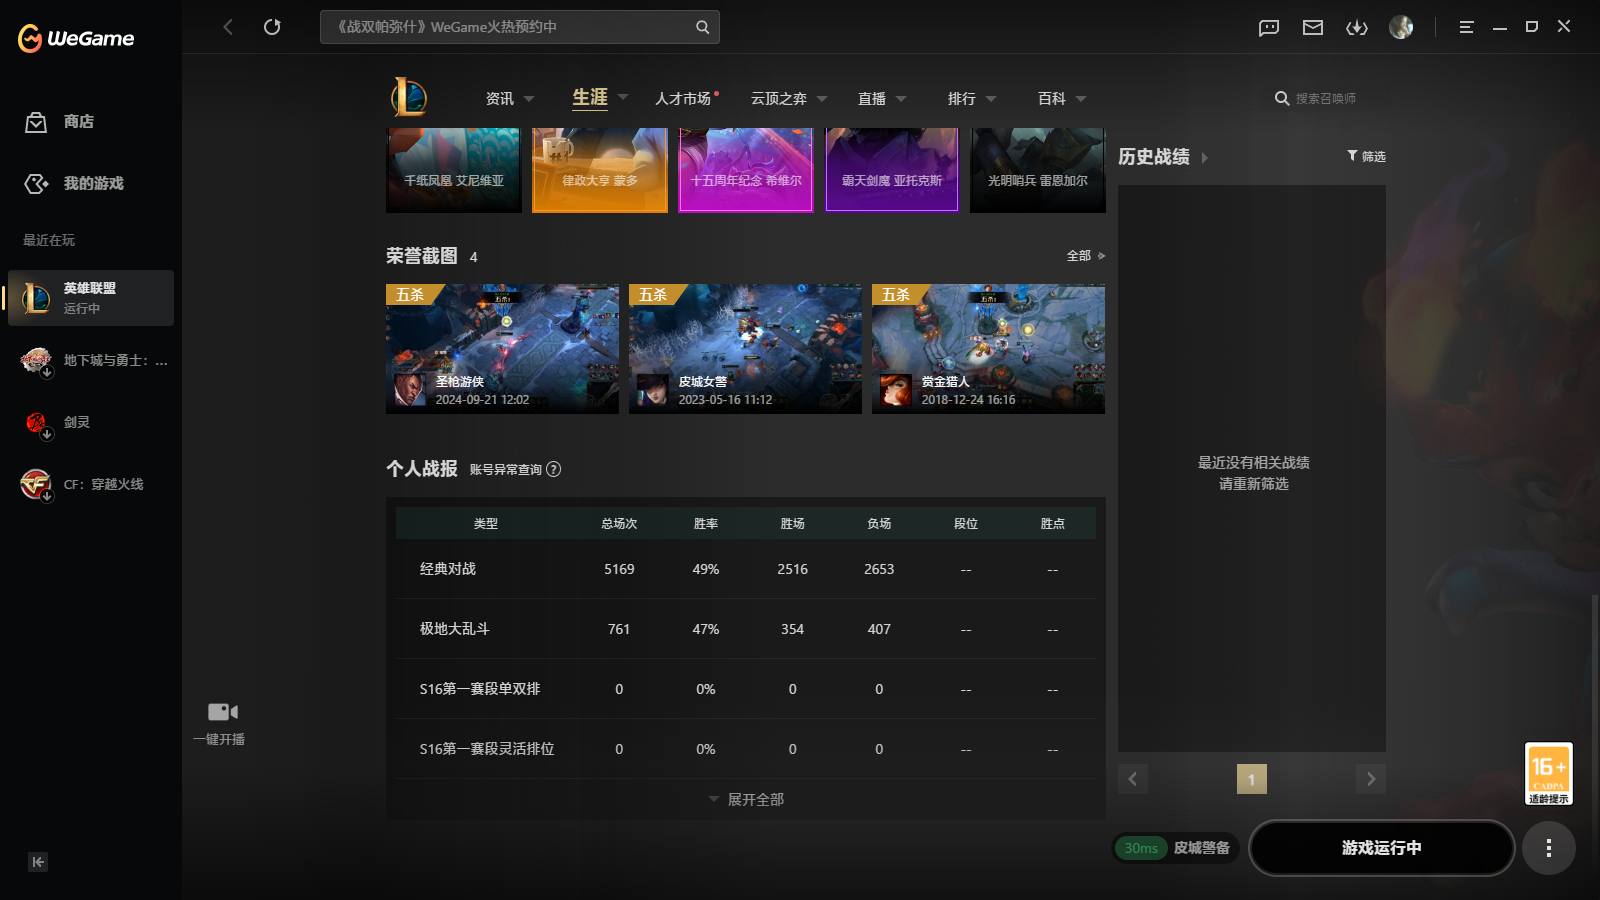This screenshot has height=900, width=1600.
Task: Refresh the page with reload icon
Action: tap(272, 27)
